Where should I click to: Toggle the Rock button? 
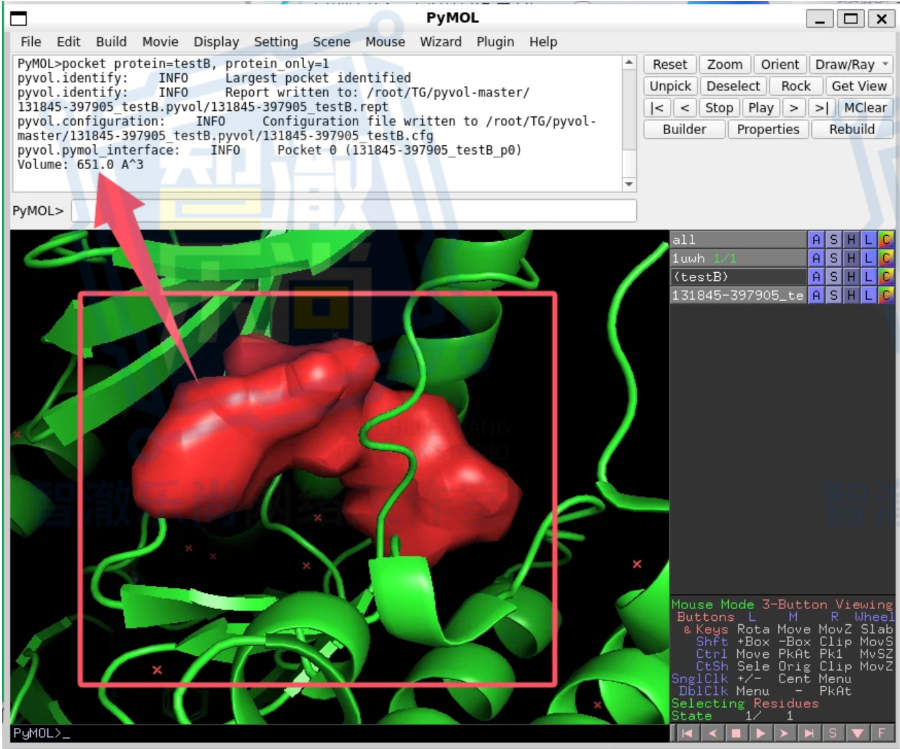click(796, 86)
